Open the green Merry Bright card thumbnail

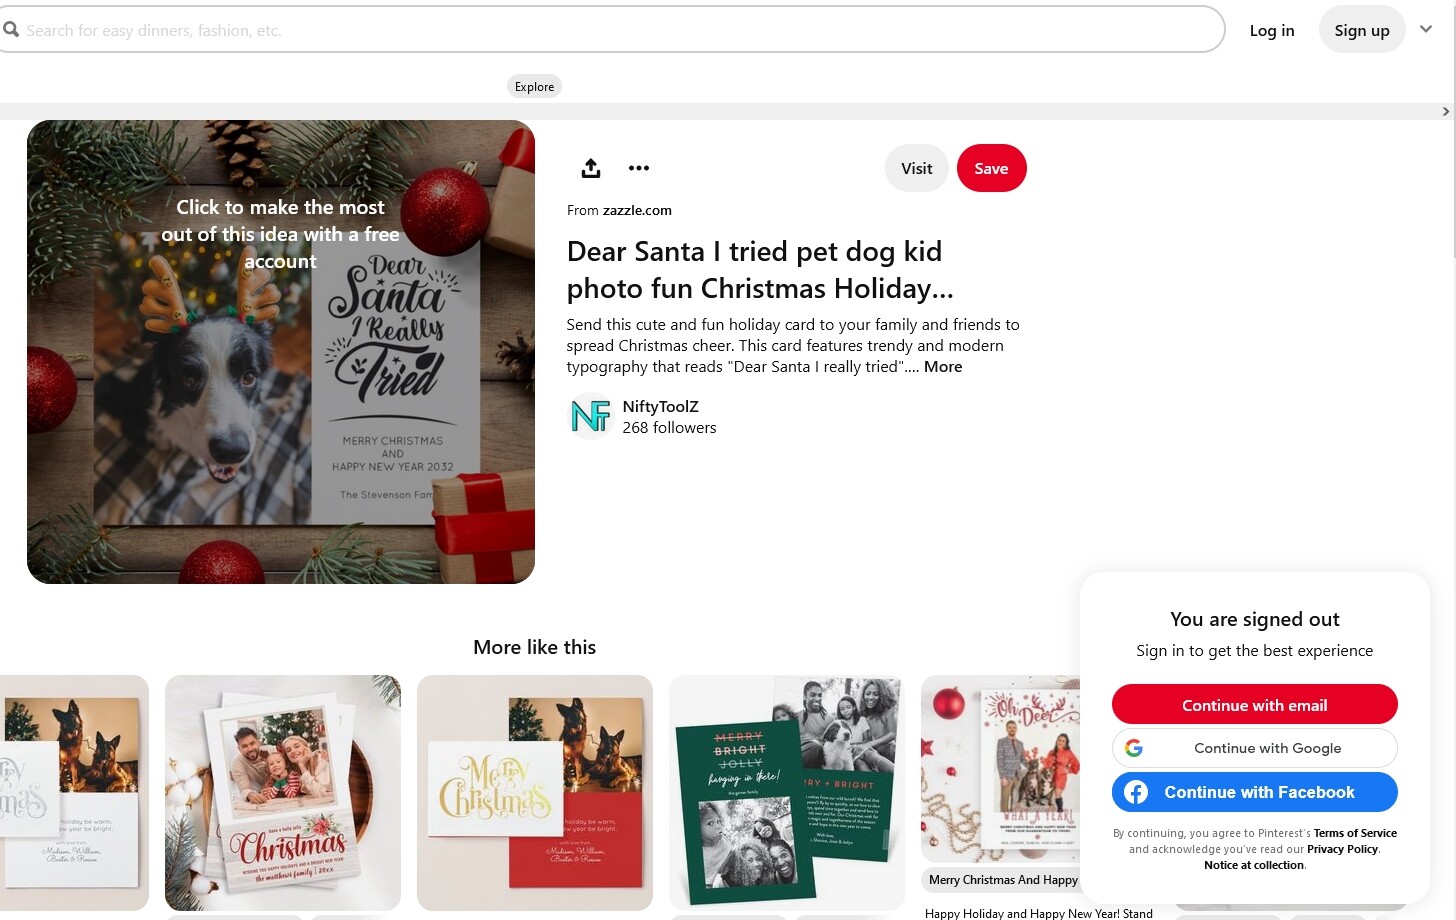tap(786, 793)
